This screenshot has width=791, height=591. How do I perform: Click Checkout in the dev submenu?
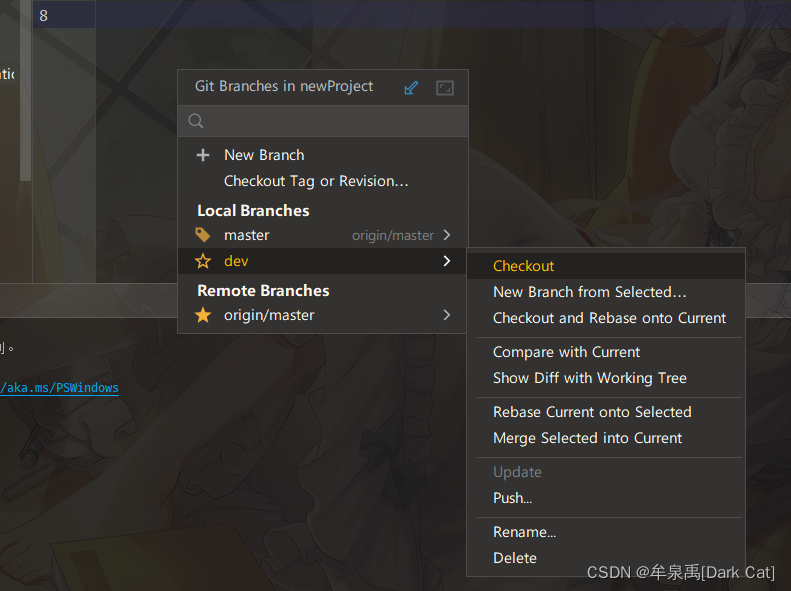[606, 266]
